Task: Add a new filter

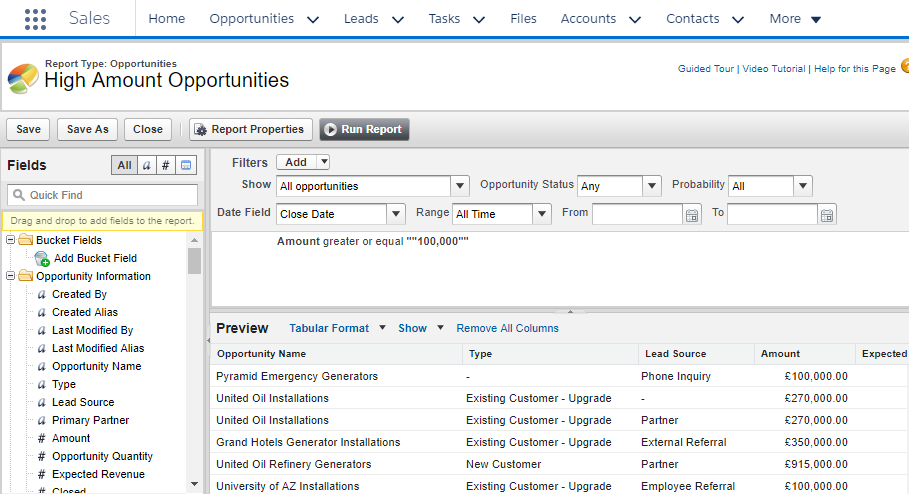Action: [x=296, y=162]
